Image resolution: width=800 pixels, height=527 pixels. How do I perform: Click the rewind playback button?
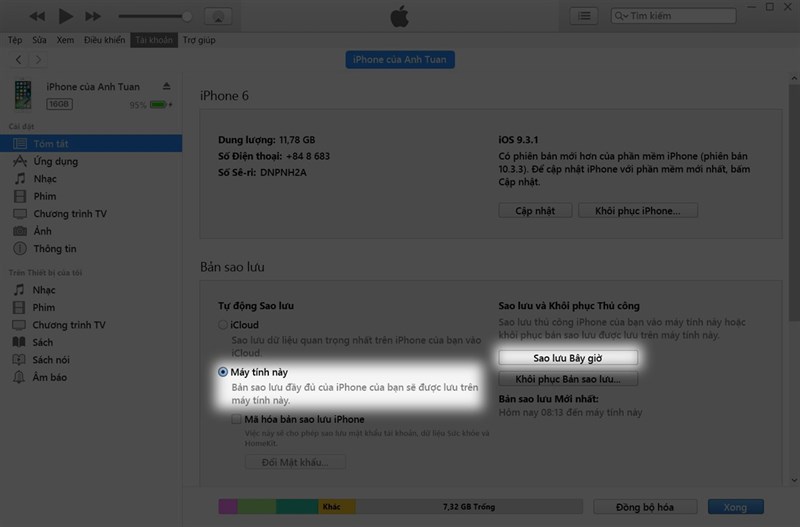click(37, 16)
